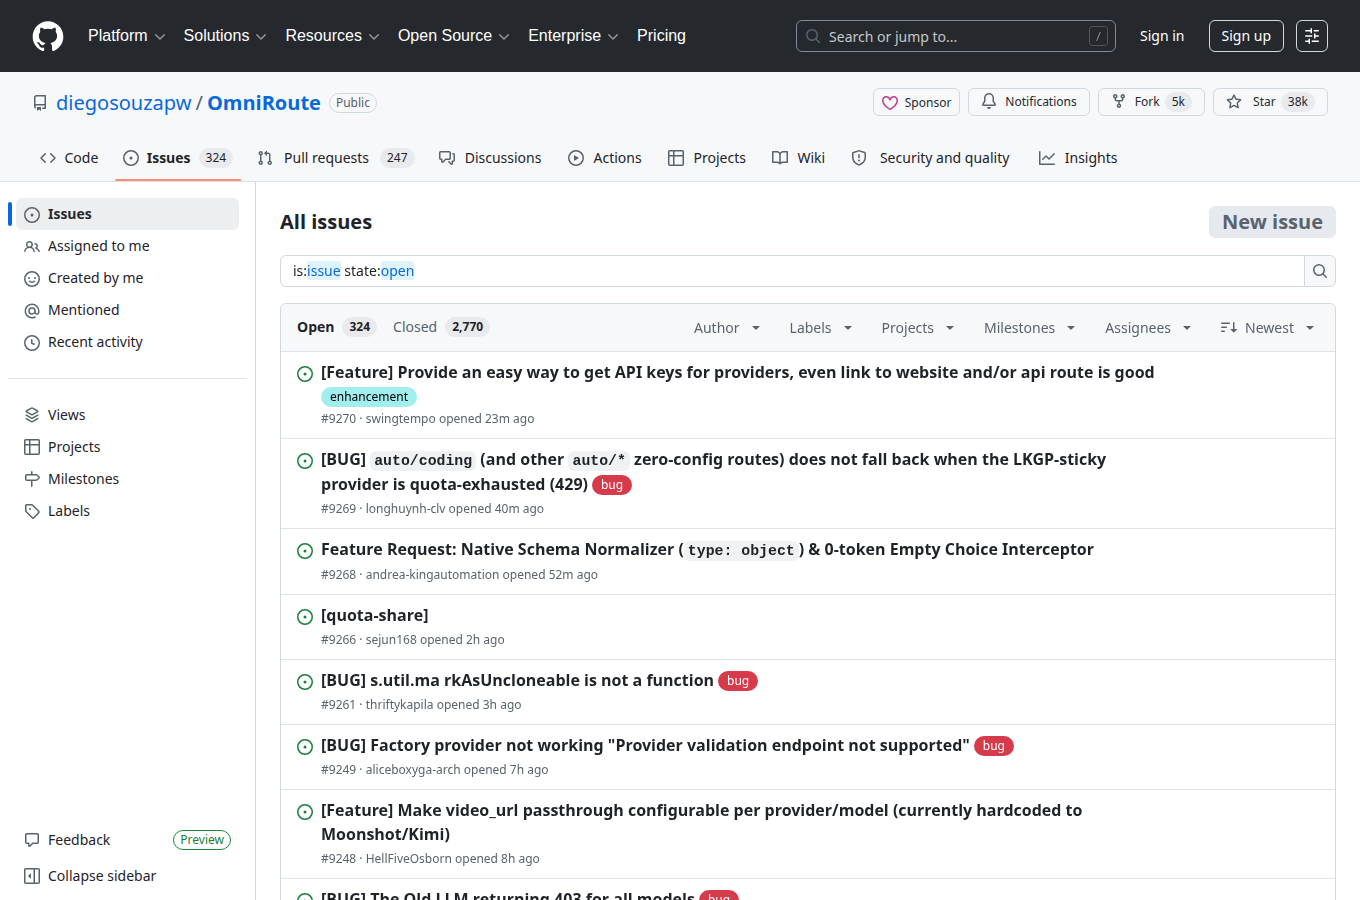Open Factory provider not working issue

(x=645, y=745)
